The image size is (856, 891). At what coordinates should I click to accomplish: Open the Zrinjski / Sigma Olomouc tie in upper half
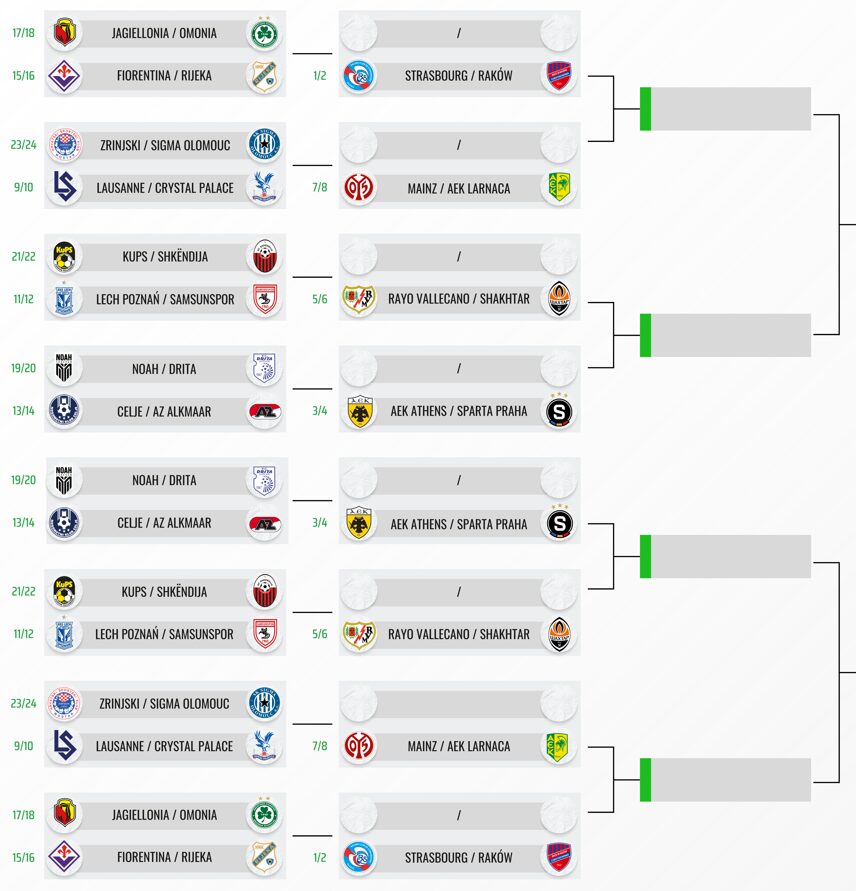pyautogui.click(x=165, y=145)
